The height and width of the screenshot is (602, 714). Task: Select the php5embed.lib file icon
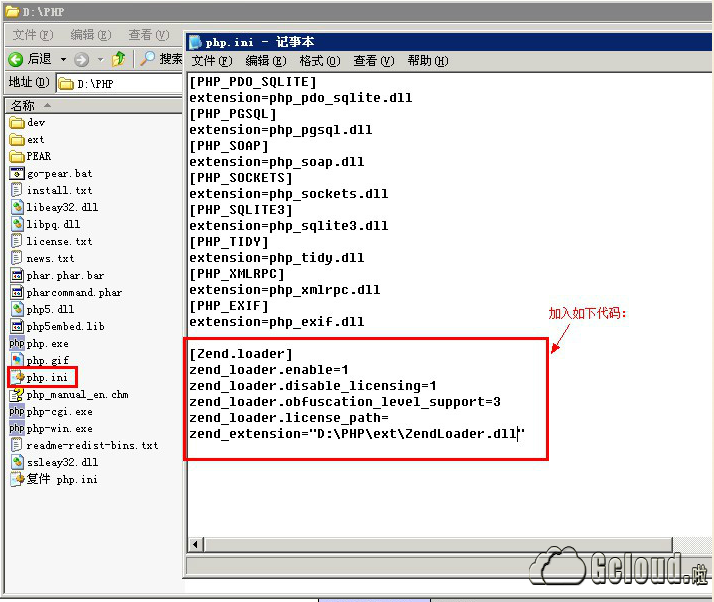point(17,326)
